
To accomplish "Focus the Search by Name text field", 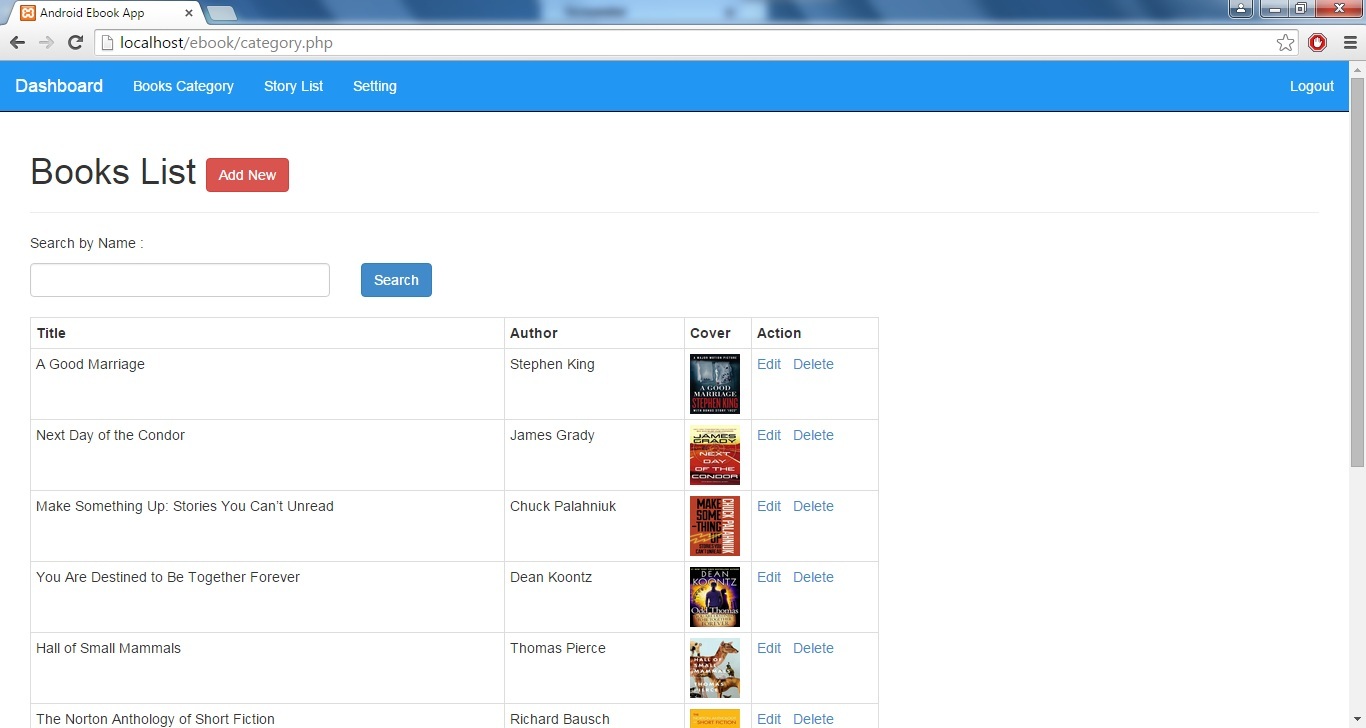I will coord(180,280).
